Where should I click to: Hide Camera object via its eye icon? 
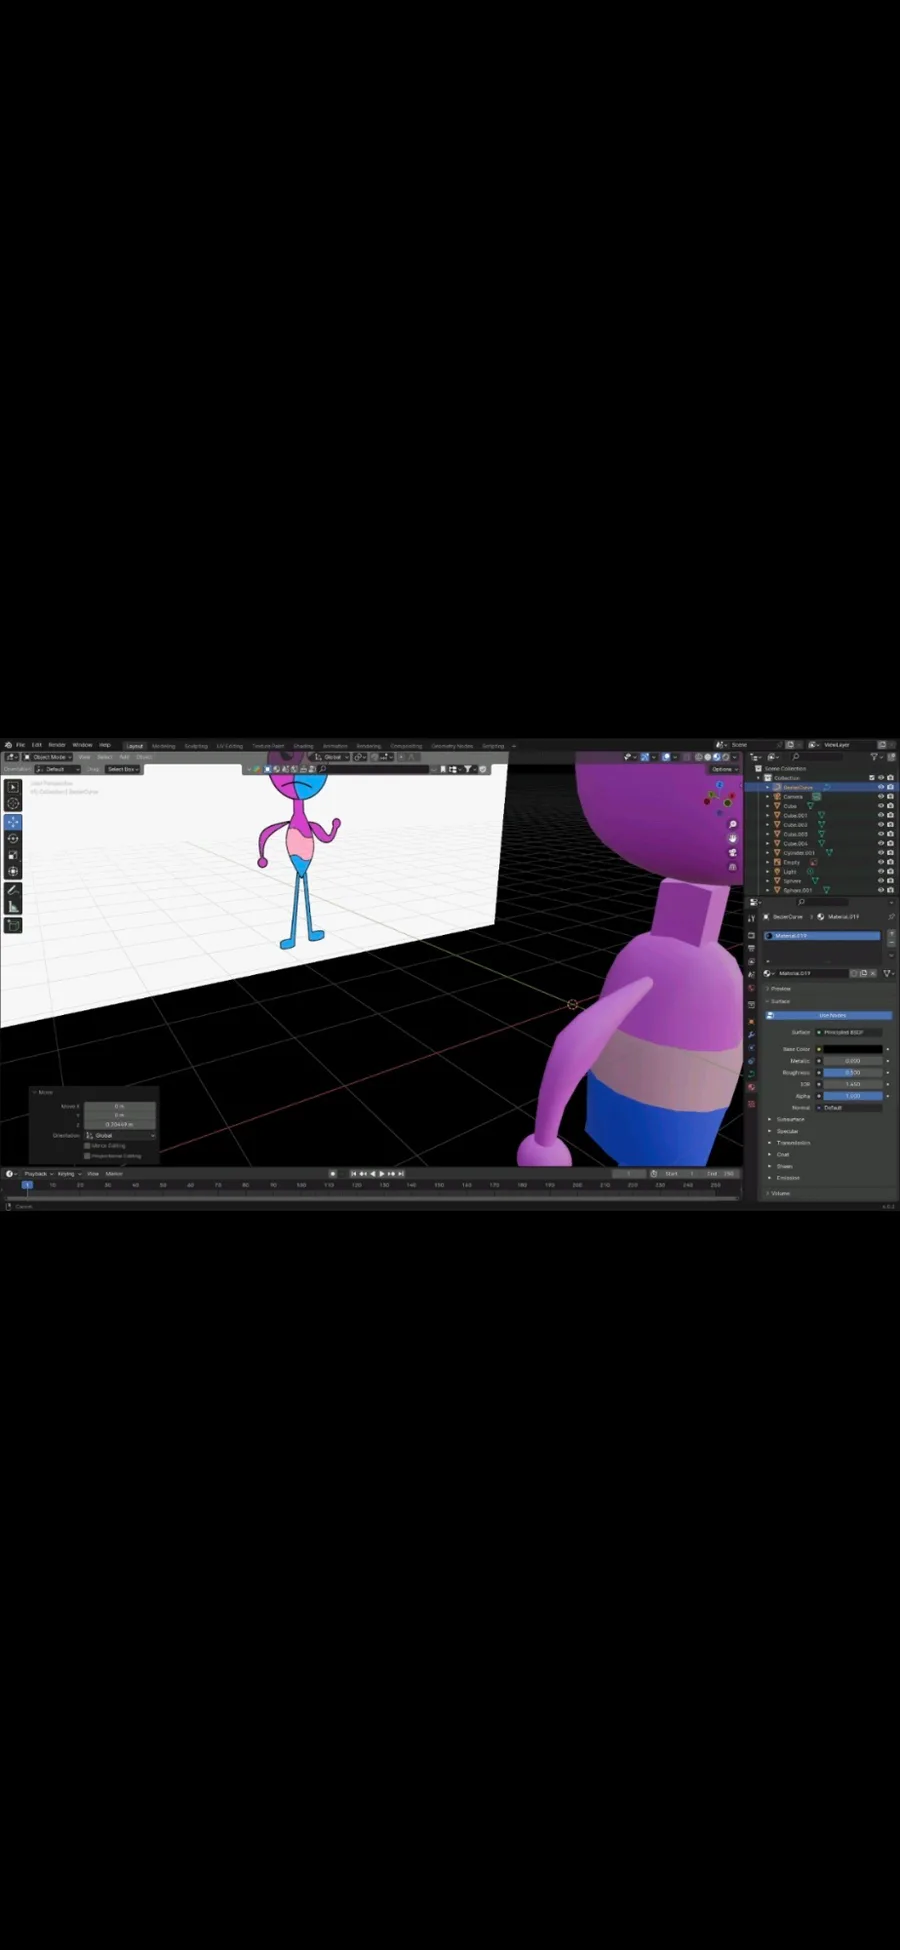pyautogui.click(x=881, y=796)
